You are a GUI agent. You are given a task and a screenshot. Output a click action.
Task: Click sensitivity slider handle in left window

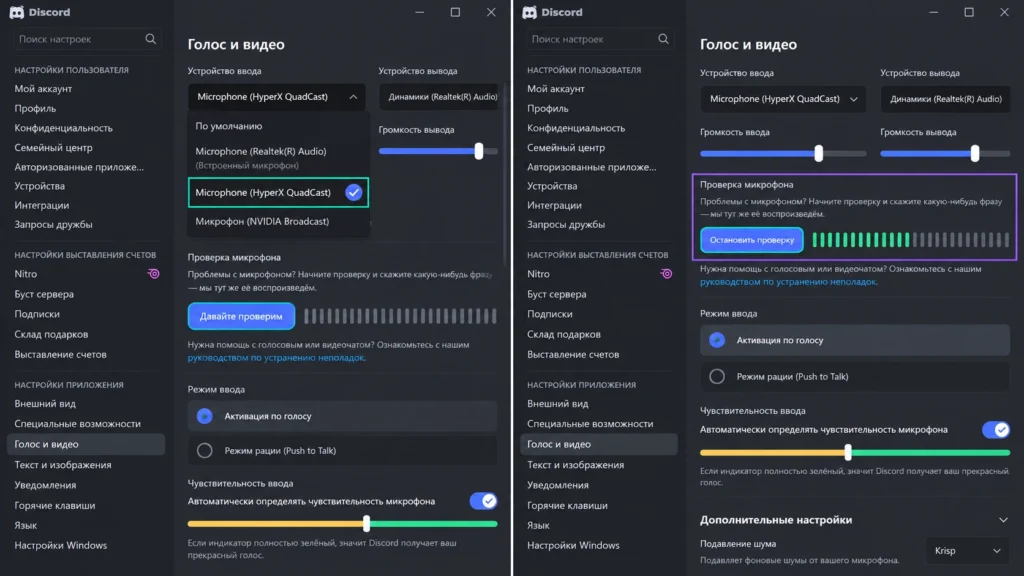click(x=366, y=523)
